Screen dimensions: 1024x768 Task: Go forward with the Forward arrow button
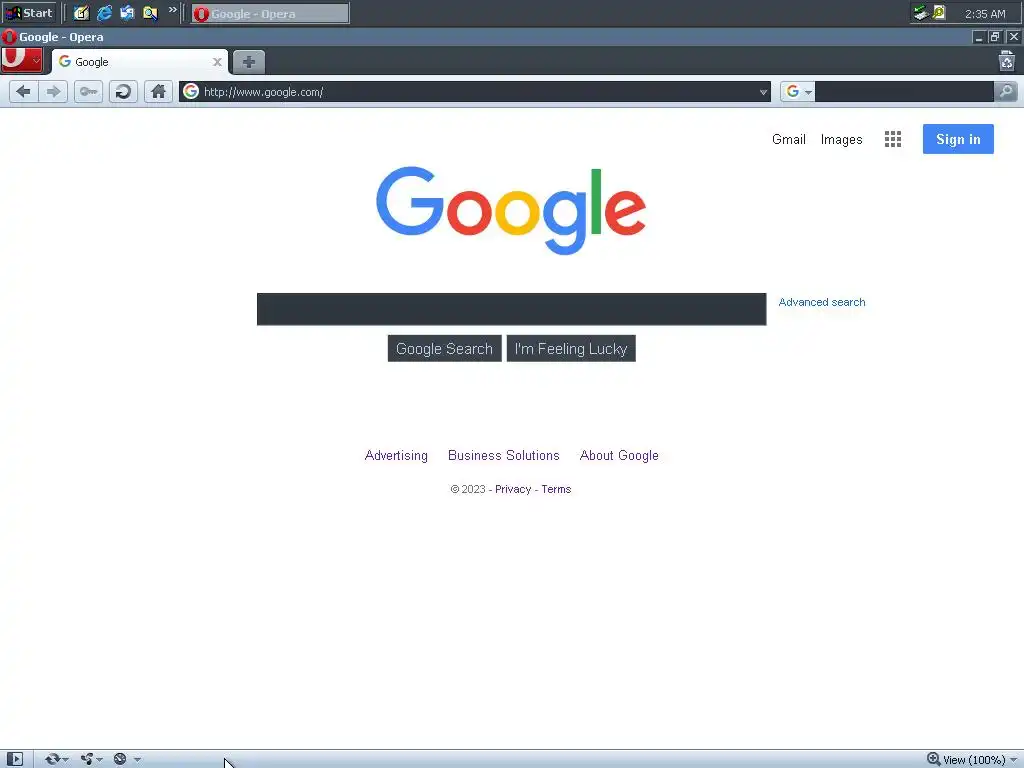coord(53,91)
